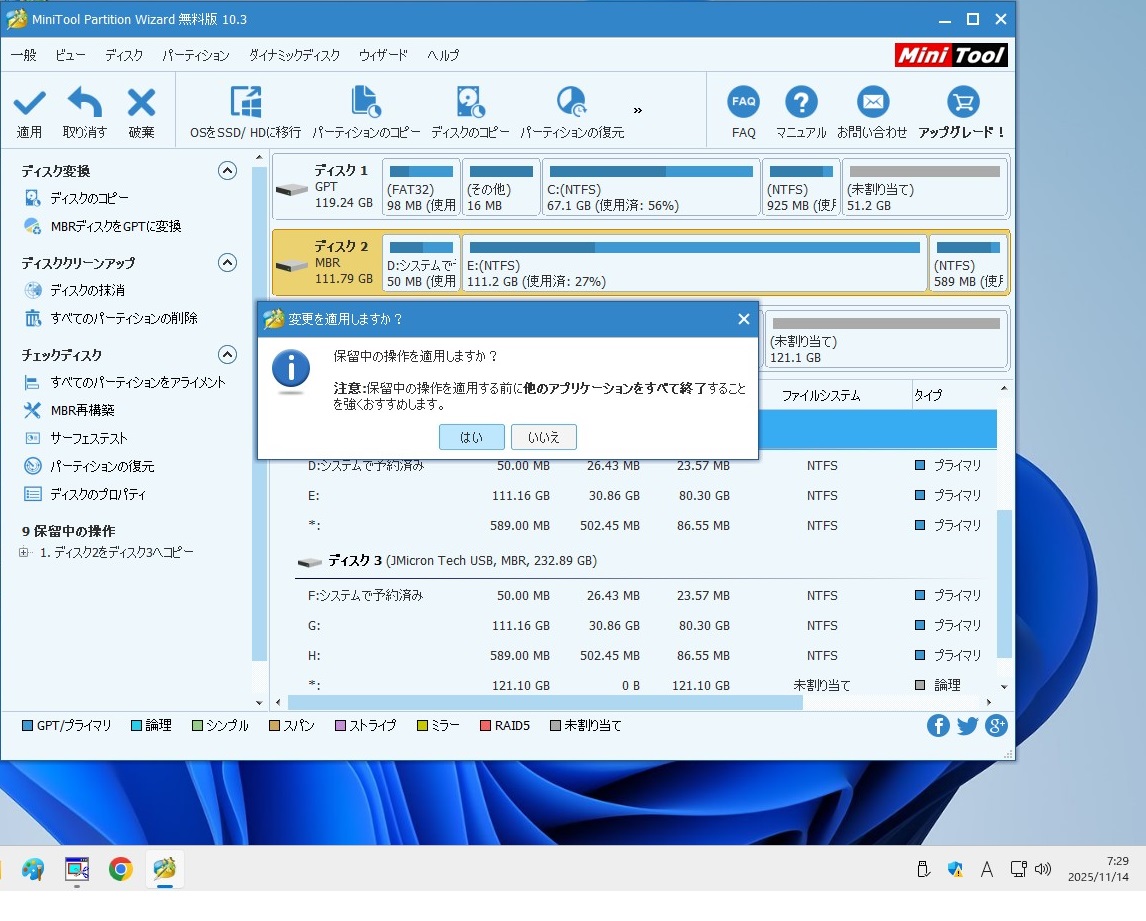Click the 取り消す (Undo) arrow icon

[84, 103]
